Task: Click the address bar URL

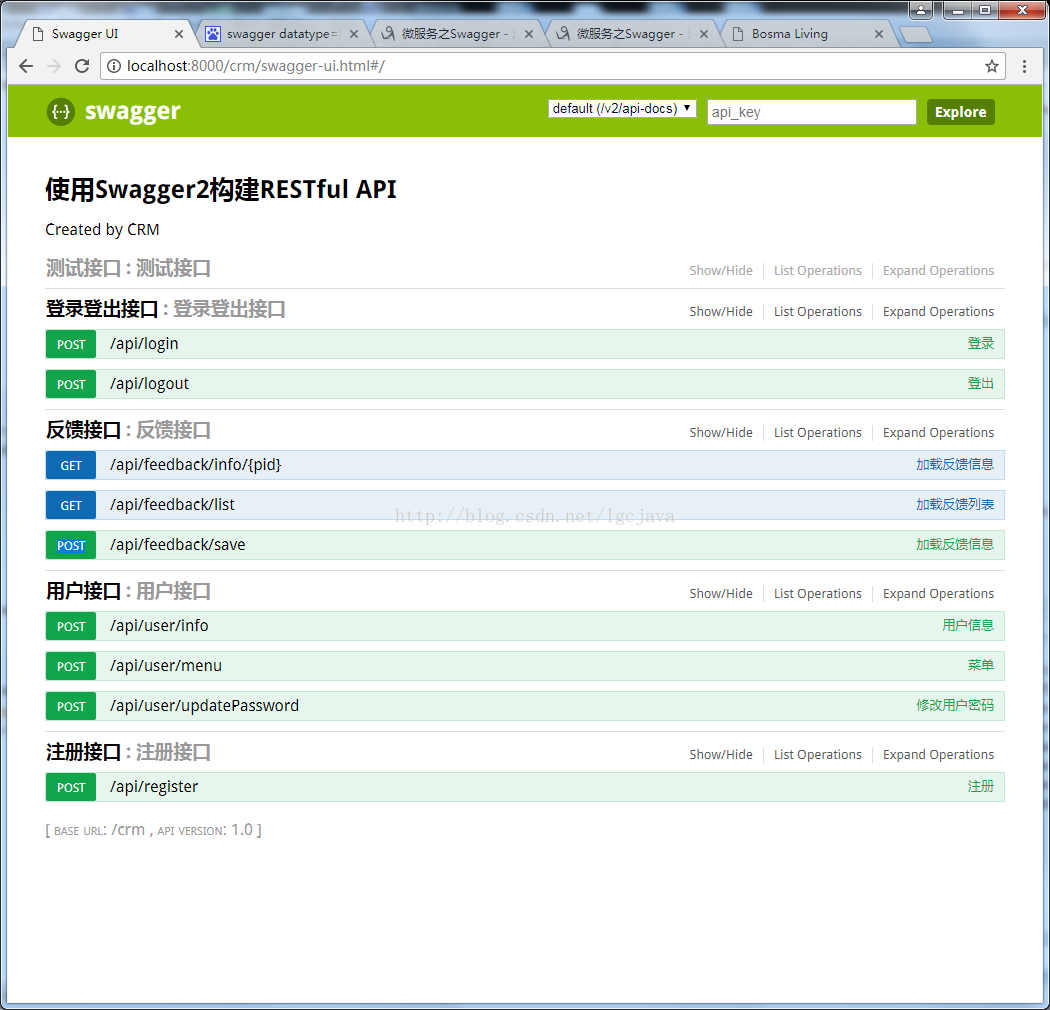Action: [x=255, y=66]
